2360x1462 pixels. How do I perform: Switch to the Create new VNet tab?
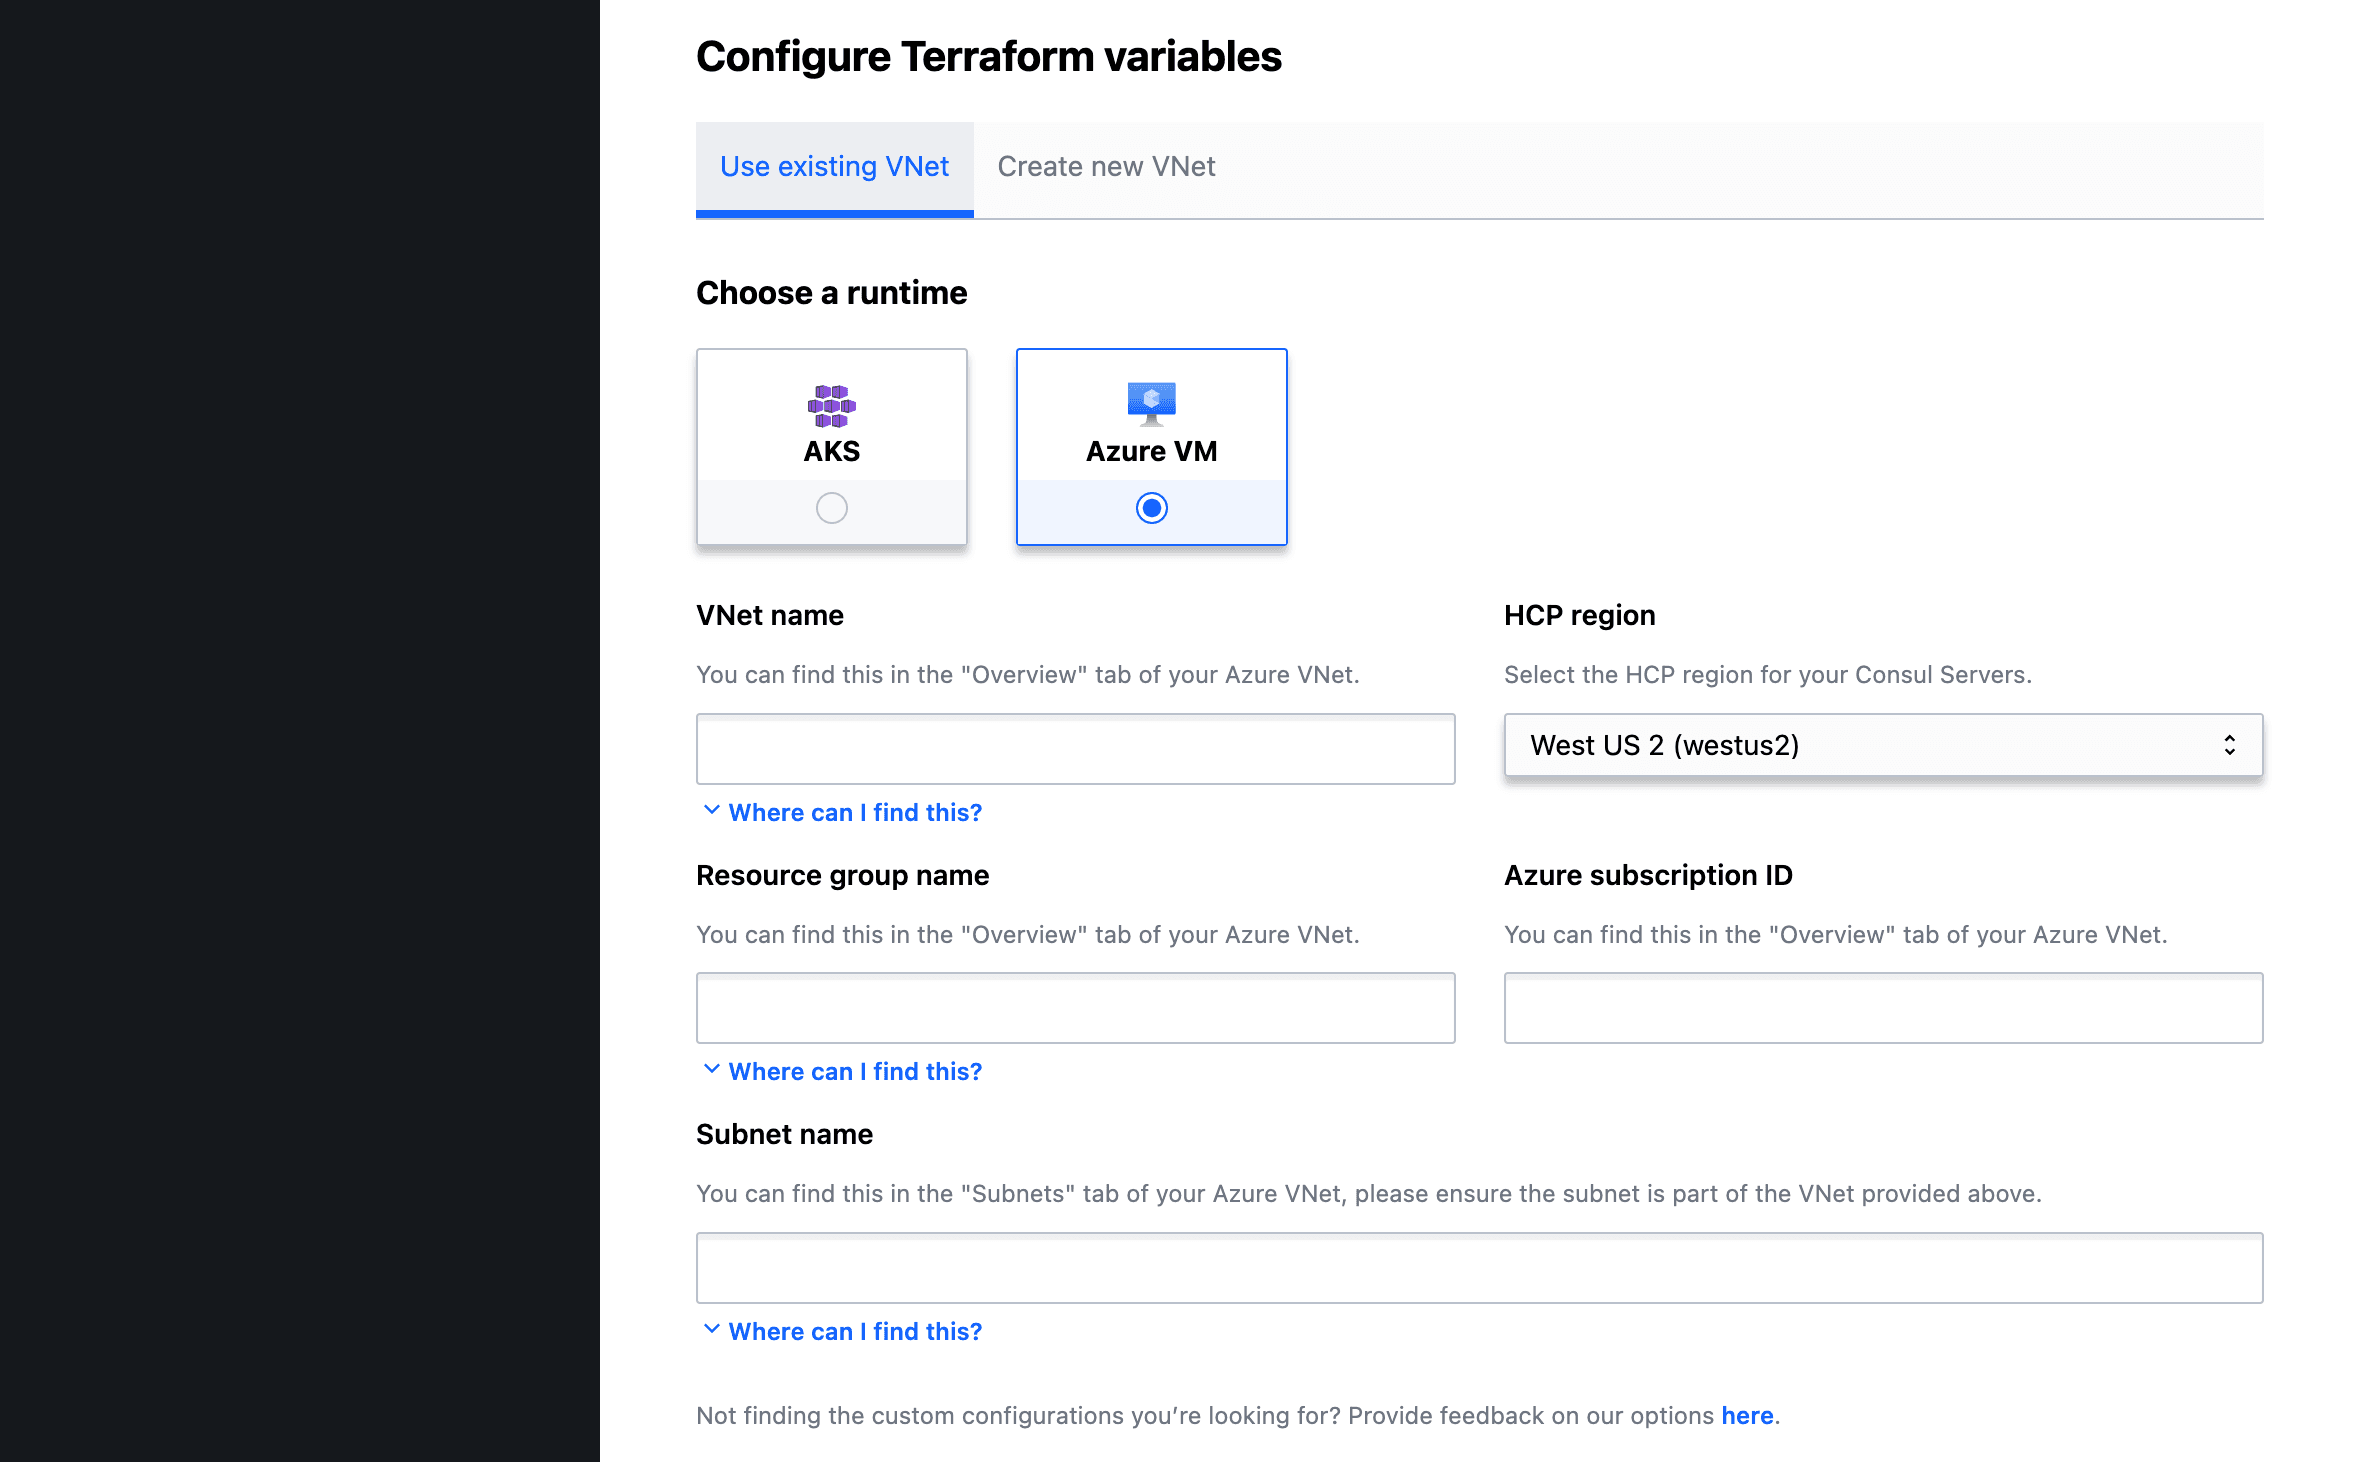pyautogui.click(x=1106, y=165)
